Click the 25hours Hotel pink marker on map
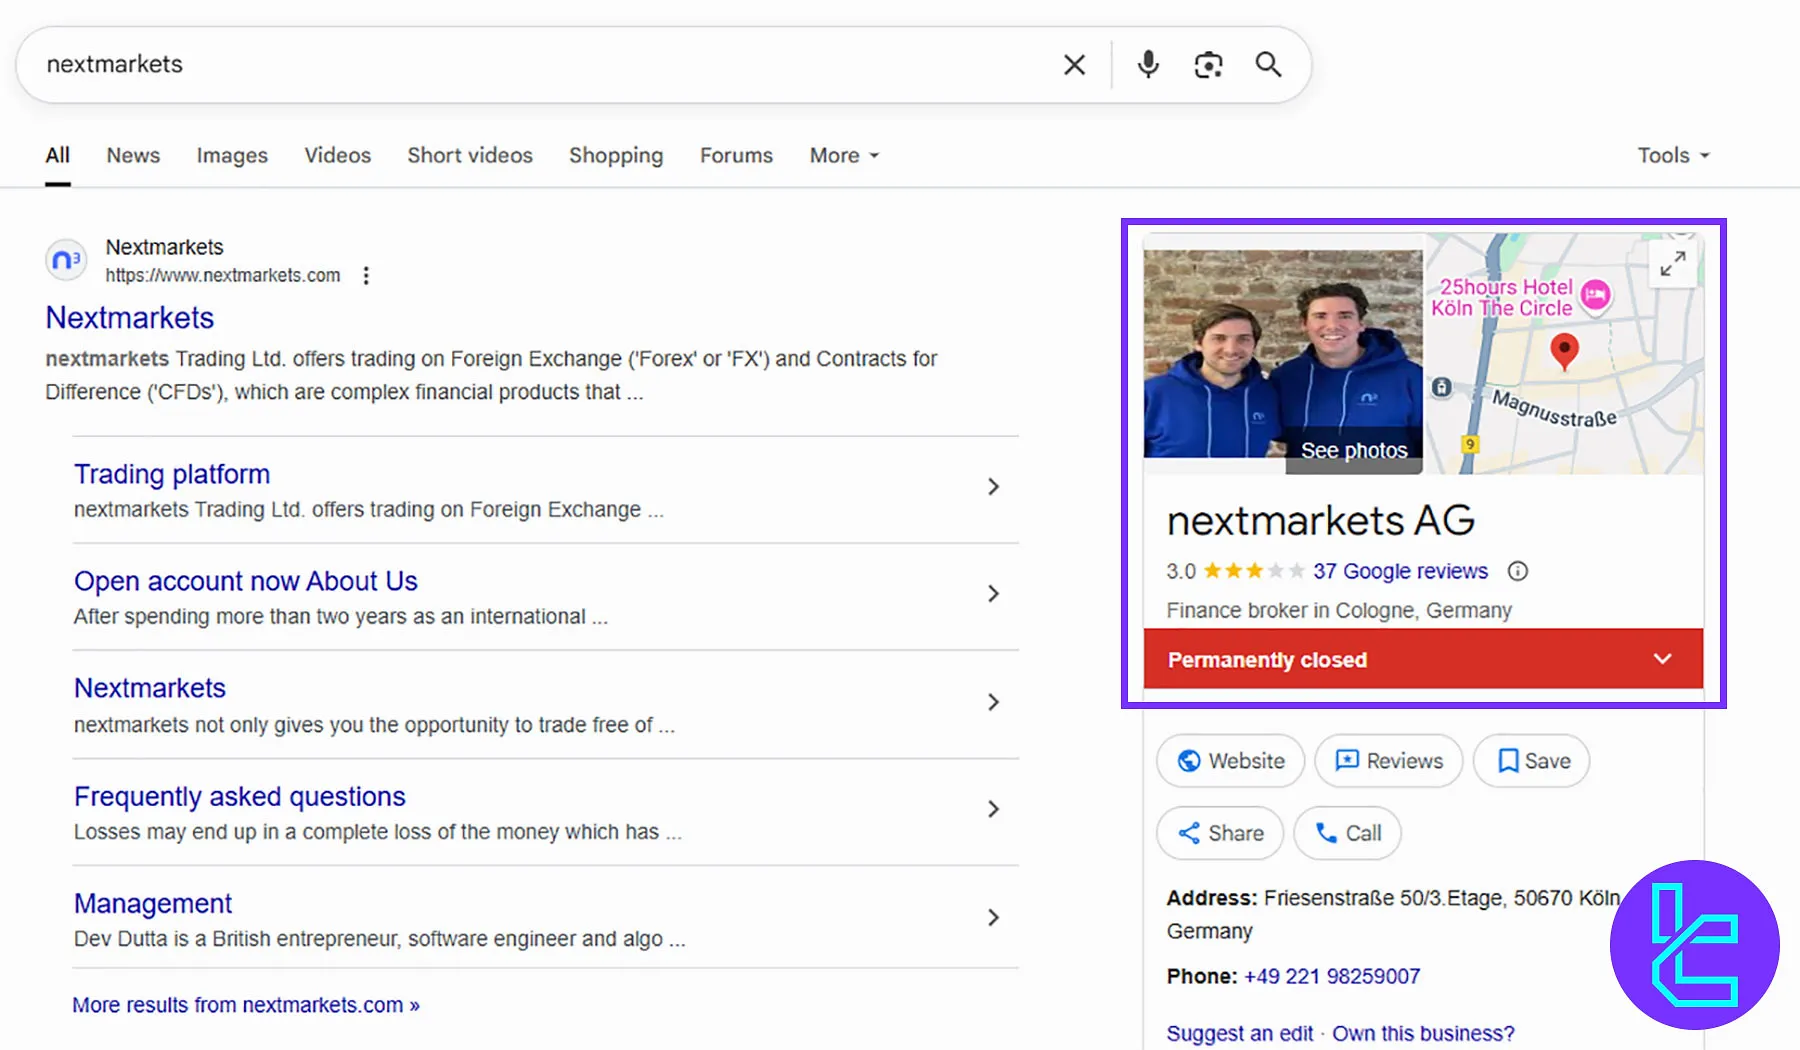Image resolution: width=1800 pixels, height=1050 pixels. (1595, 295)
